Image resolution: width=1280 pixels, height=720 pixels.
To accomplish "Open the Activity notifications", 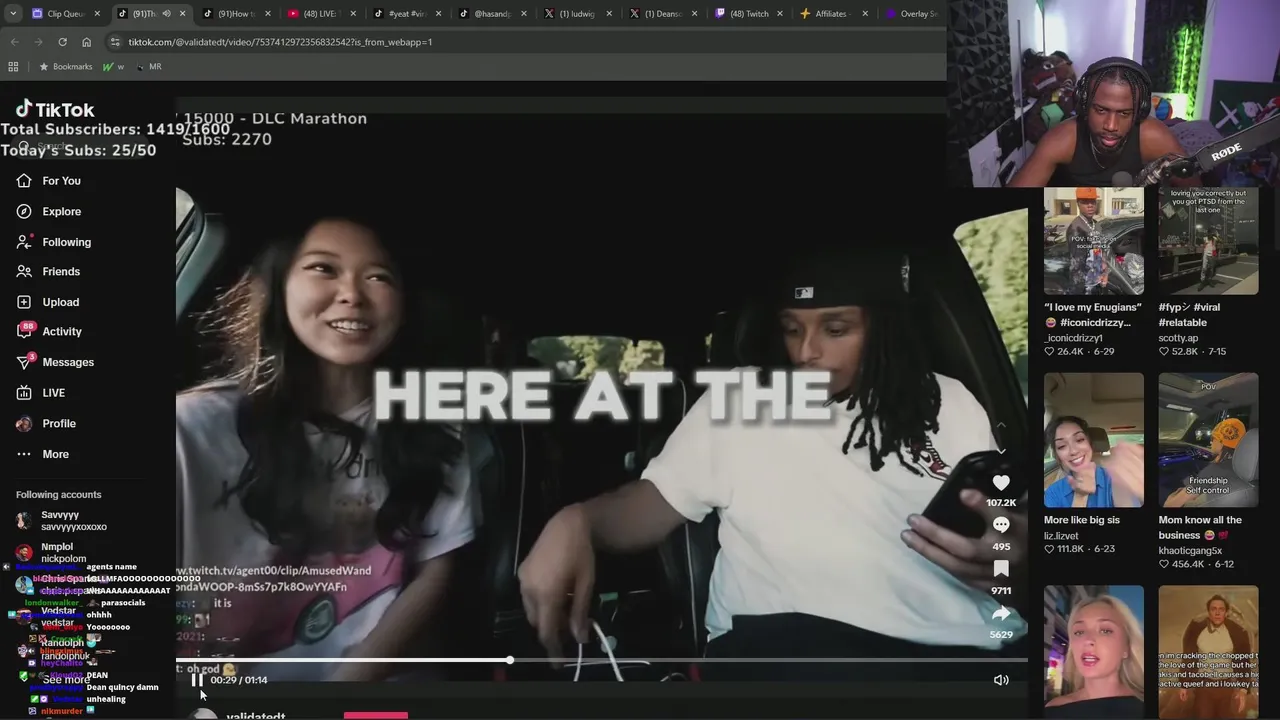I will tap(49, 331).
